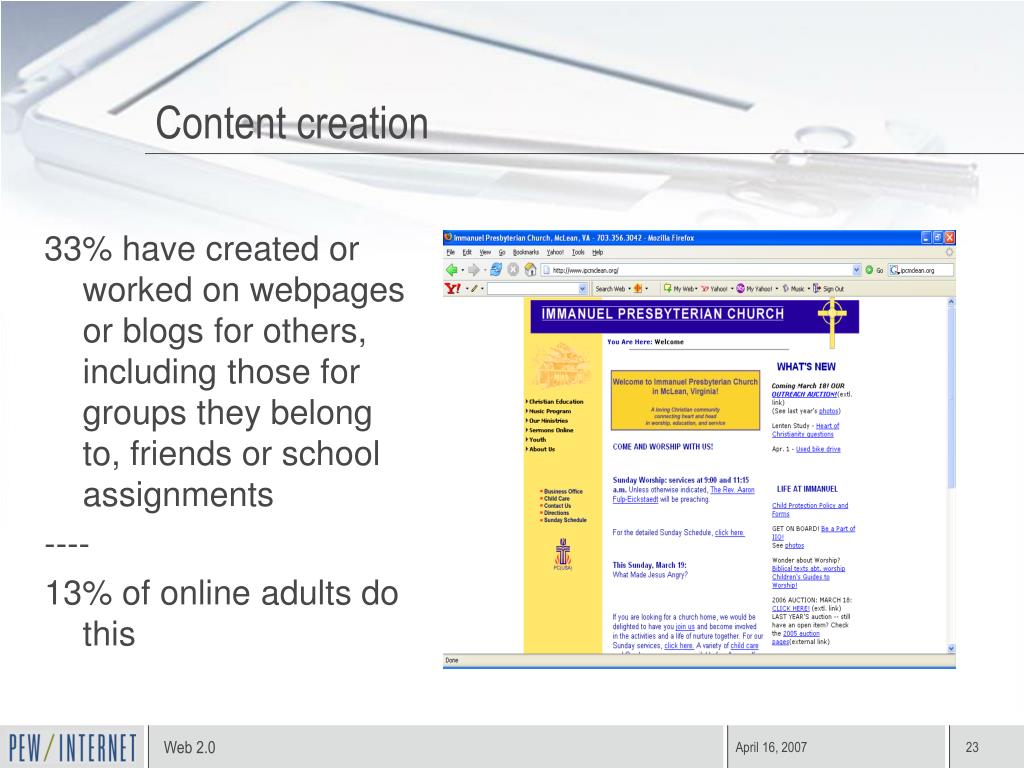Click the Stop loading icon
Image resolution: width=1024 pixels, height=768 pixels.
[x=513, y=269]
